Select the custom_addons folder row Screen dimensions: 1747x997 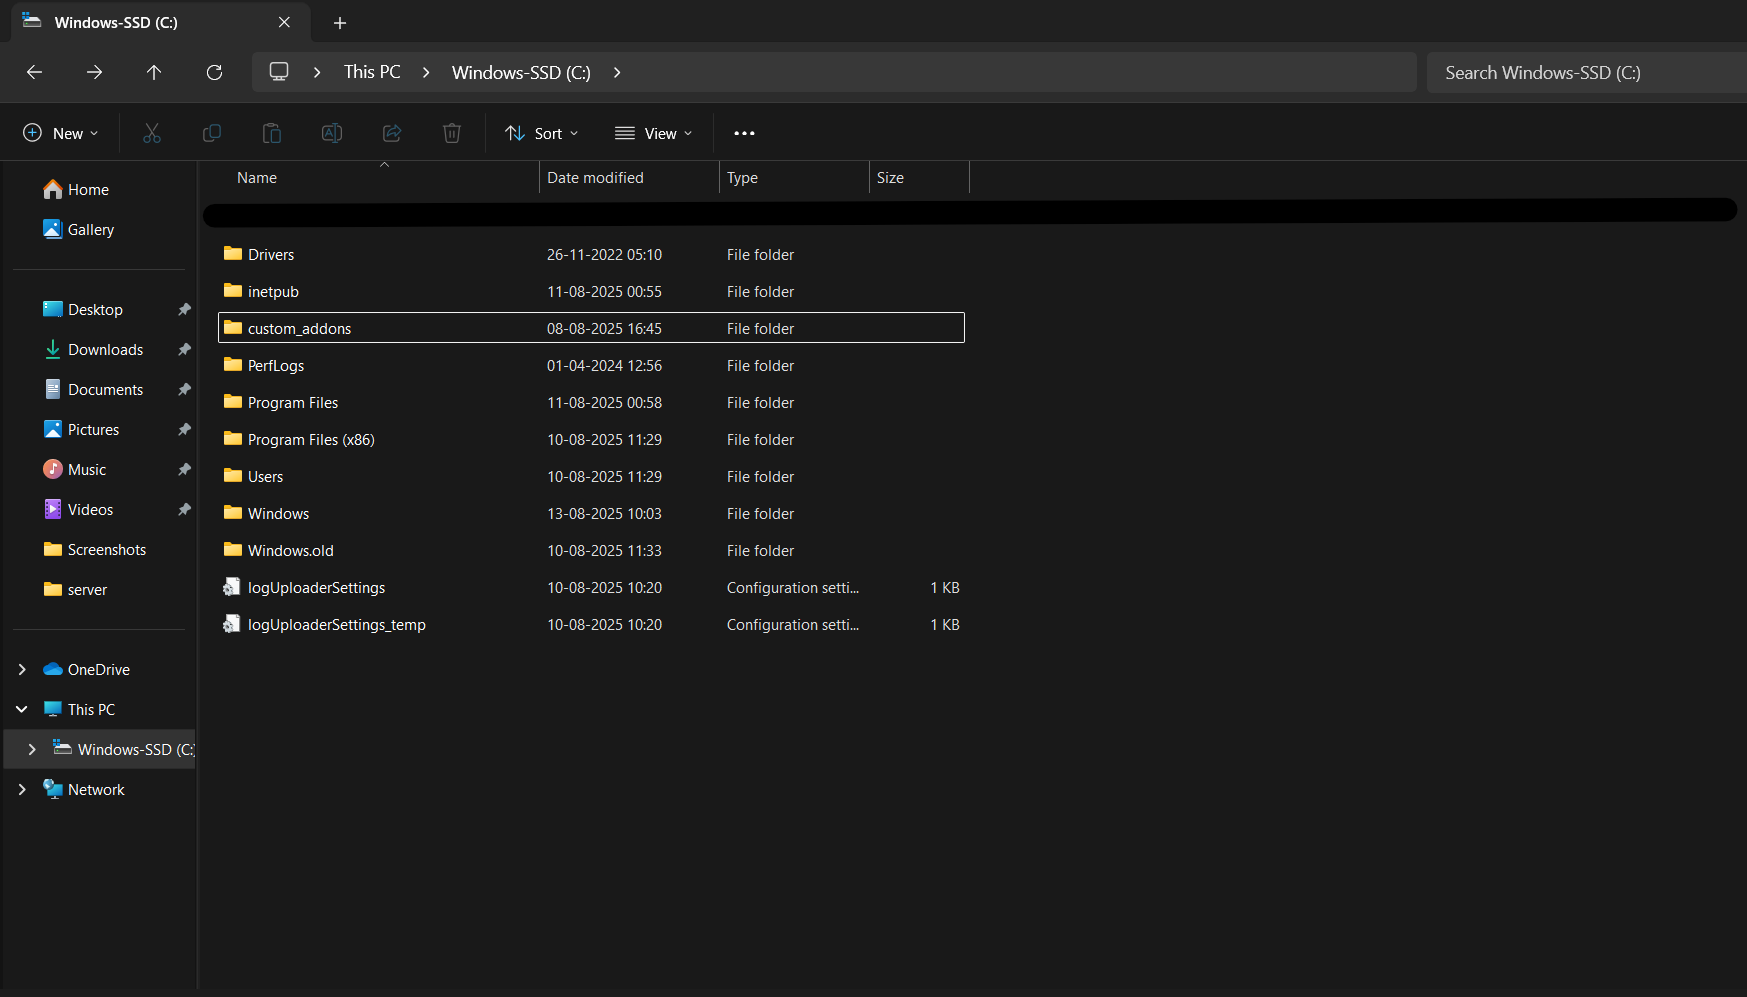pos(591,328)
